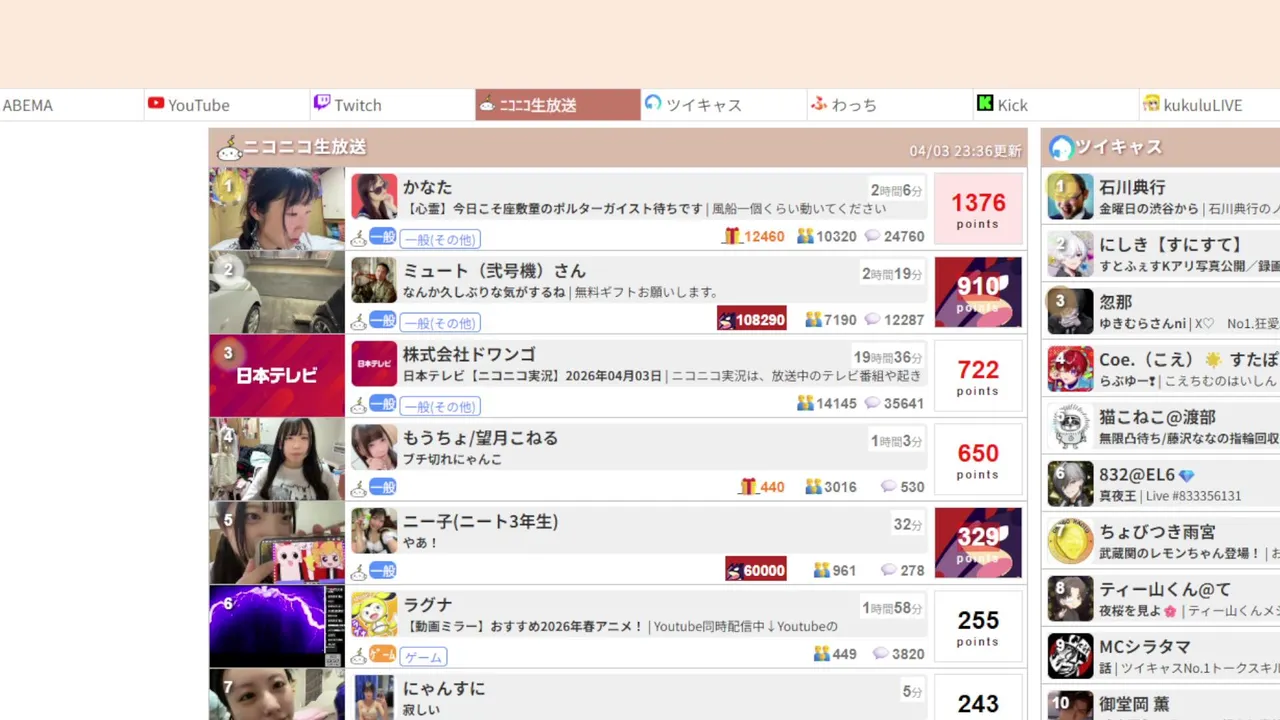Image resolution: width=1280 pixels, height=720 pixels.
Task: Click Coe.（こえ）avatar in ツイキャス ranking
Action: [1070, 369]
